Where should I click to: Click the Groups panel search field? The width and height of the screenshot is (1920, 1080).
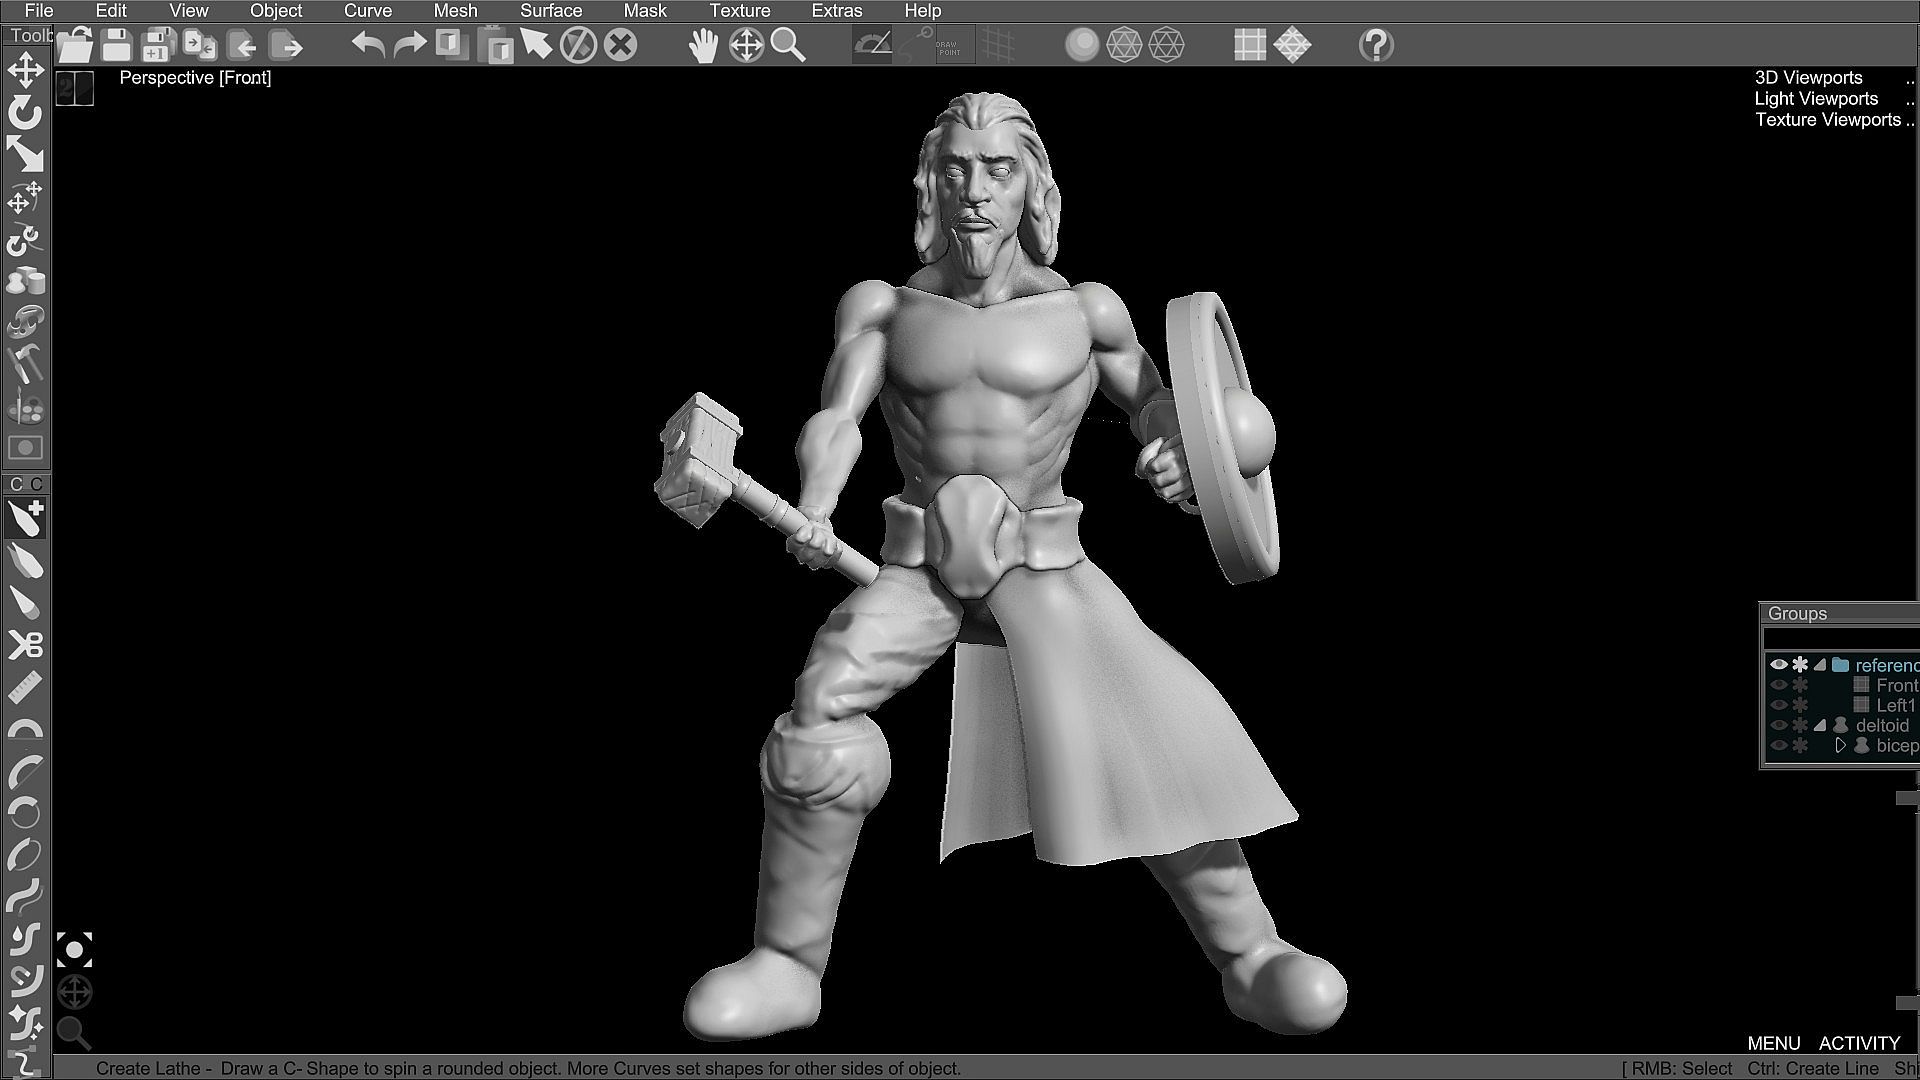(x=1840, y=638)
